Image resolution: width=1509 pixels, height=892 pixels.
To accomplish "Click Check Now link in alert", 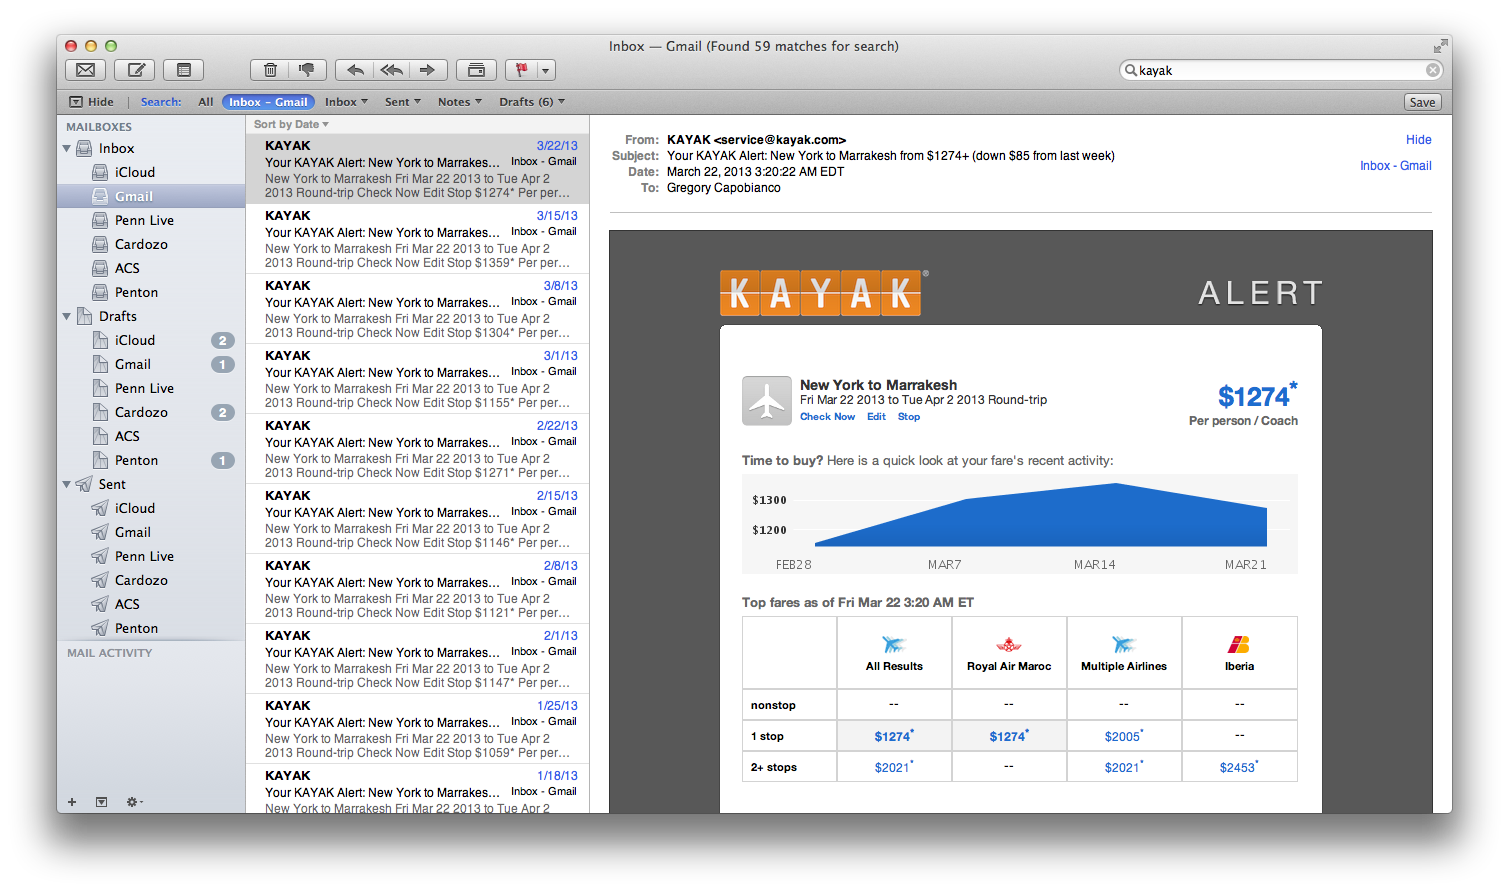I will click(827, 417).
